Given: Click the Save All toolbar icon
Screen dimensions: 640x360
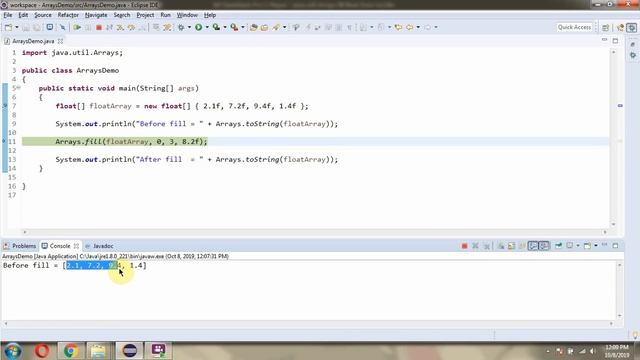Looking at the screenshot, I should (x=37, y=27).
